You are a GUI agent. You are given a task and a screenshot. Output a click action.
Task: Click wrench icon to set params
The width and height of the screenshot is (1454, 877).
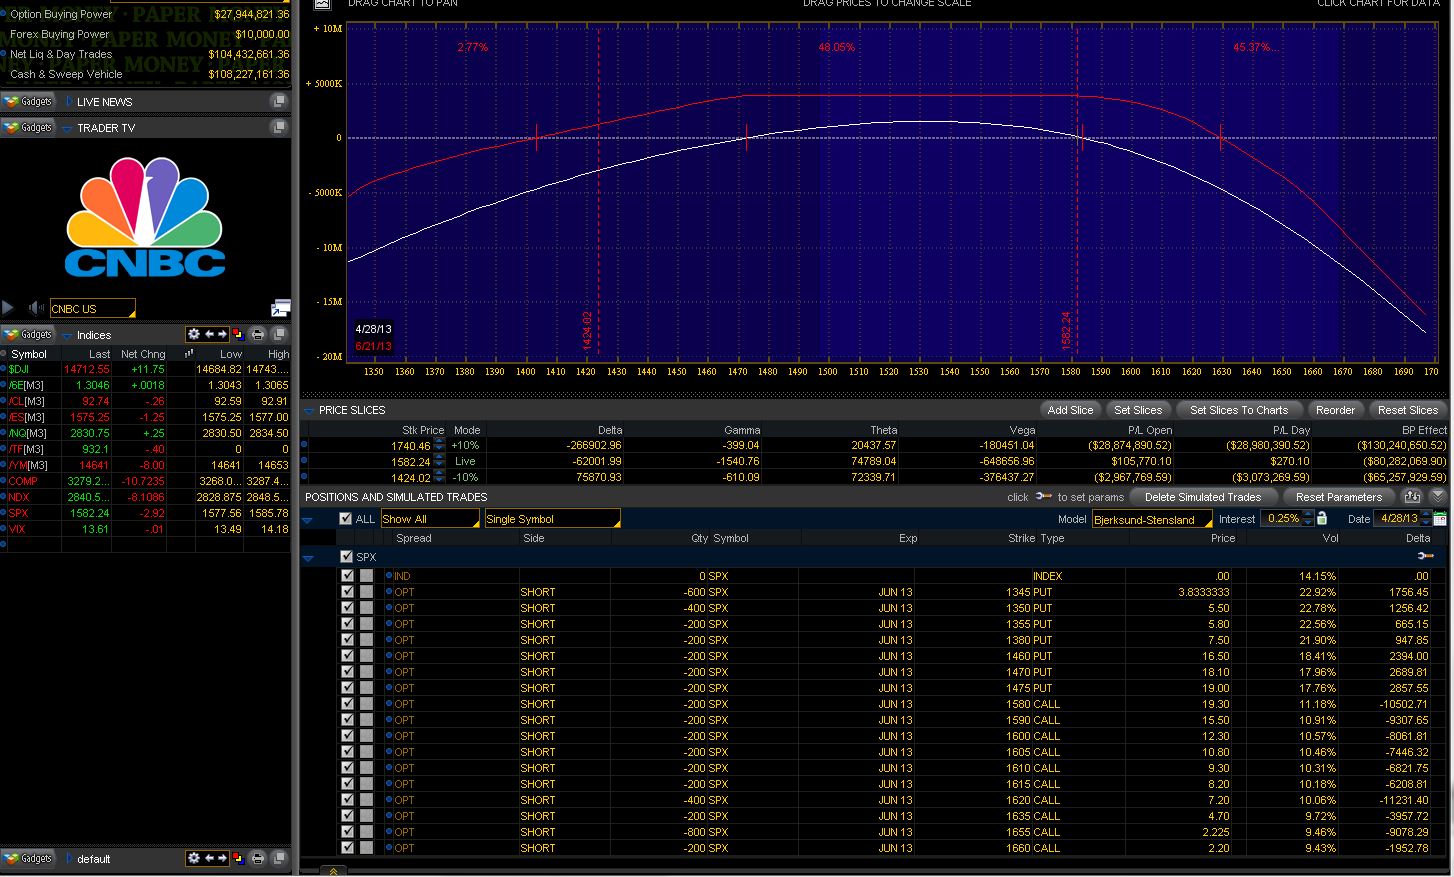[x=1043, y=497]
